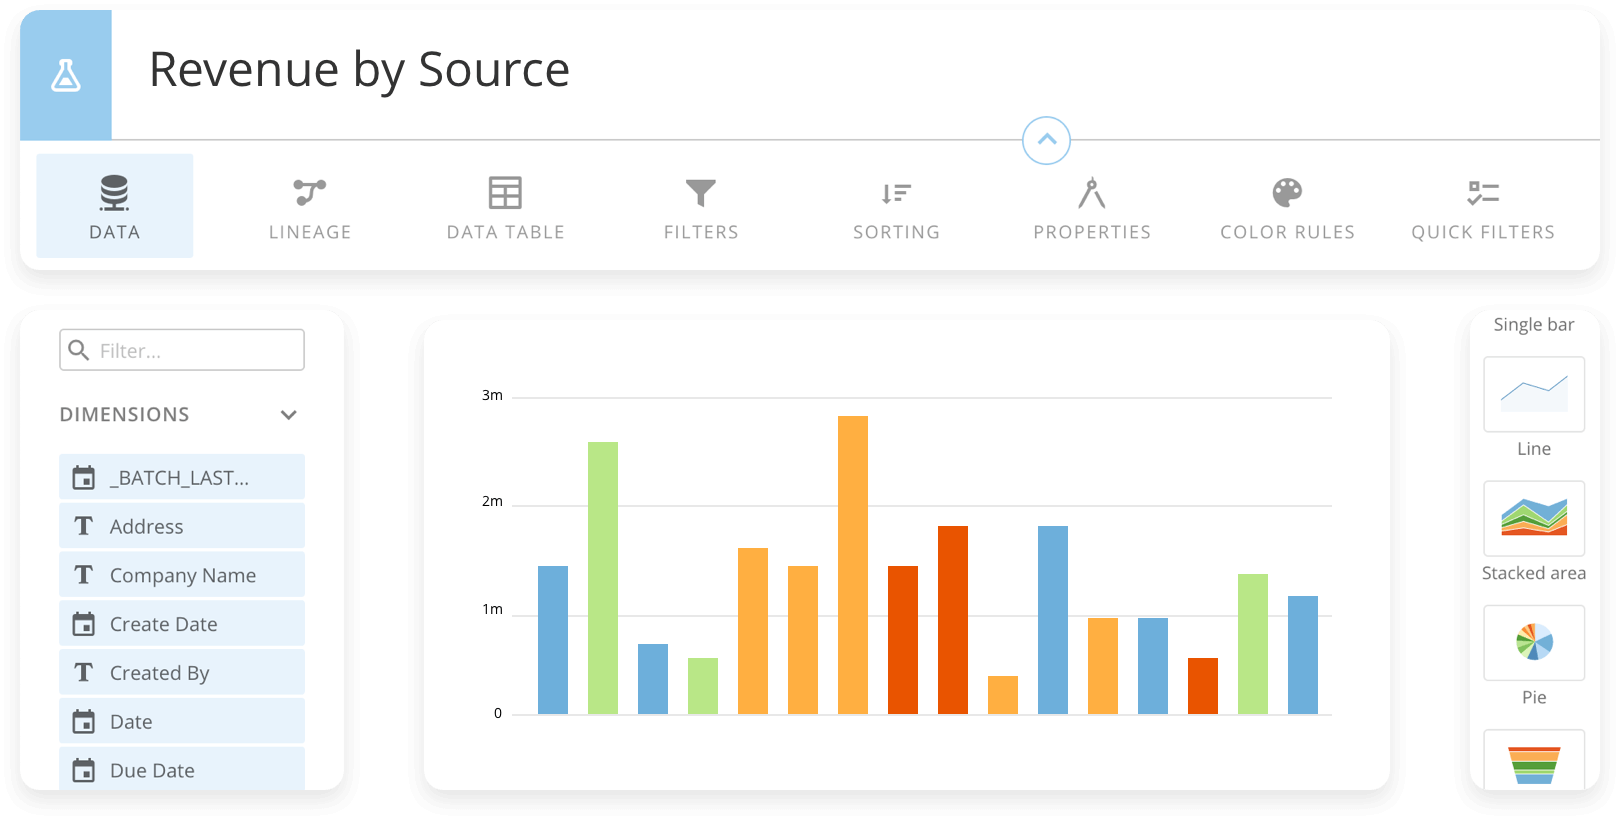Collapse the Dimensions section chevron
This screenshot has width=1620, height=820.
pos(289,415)
